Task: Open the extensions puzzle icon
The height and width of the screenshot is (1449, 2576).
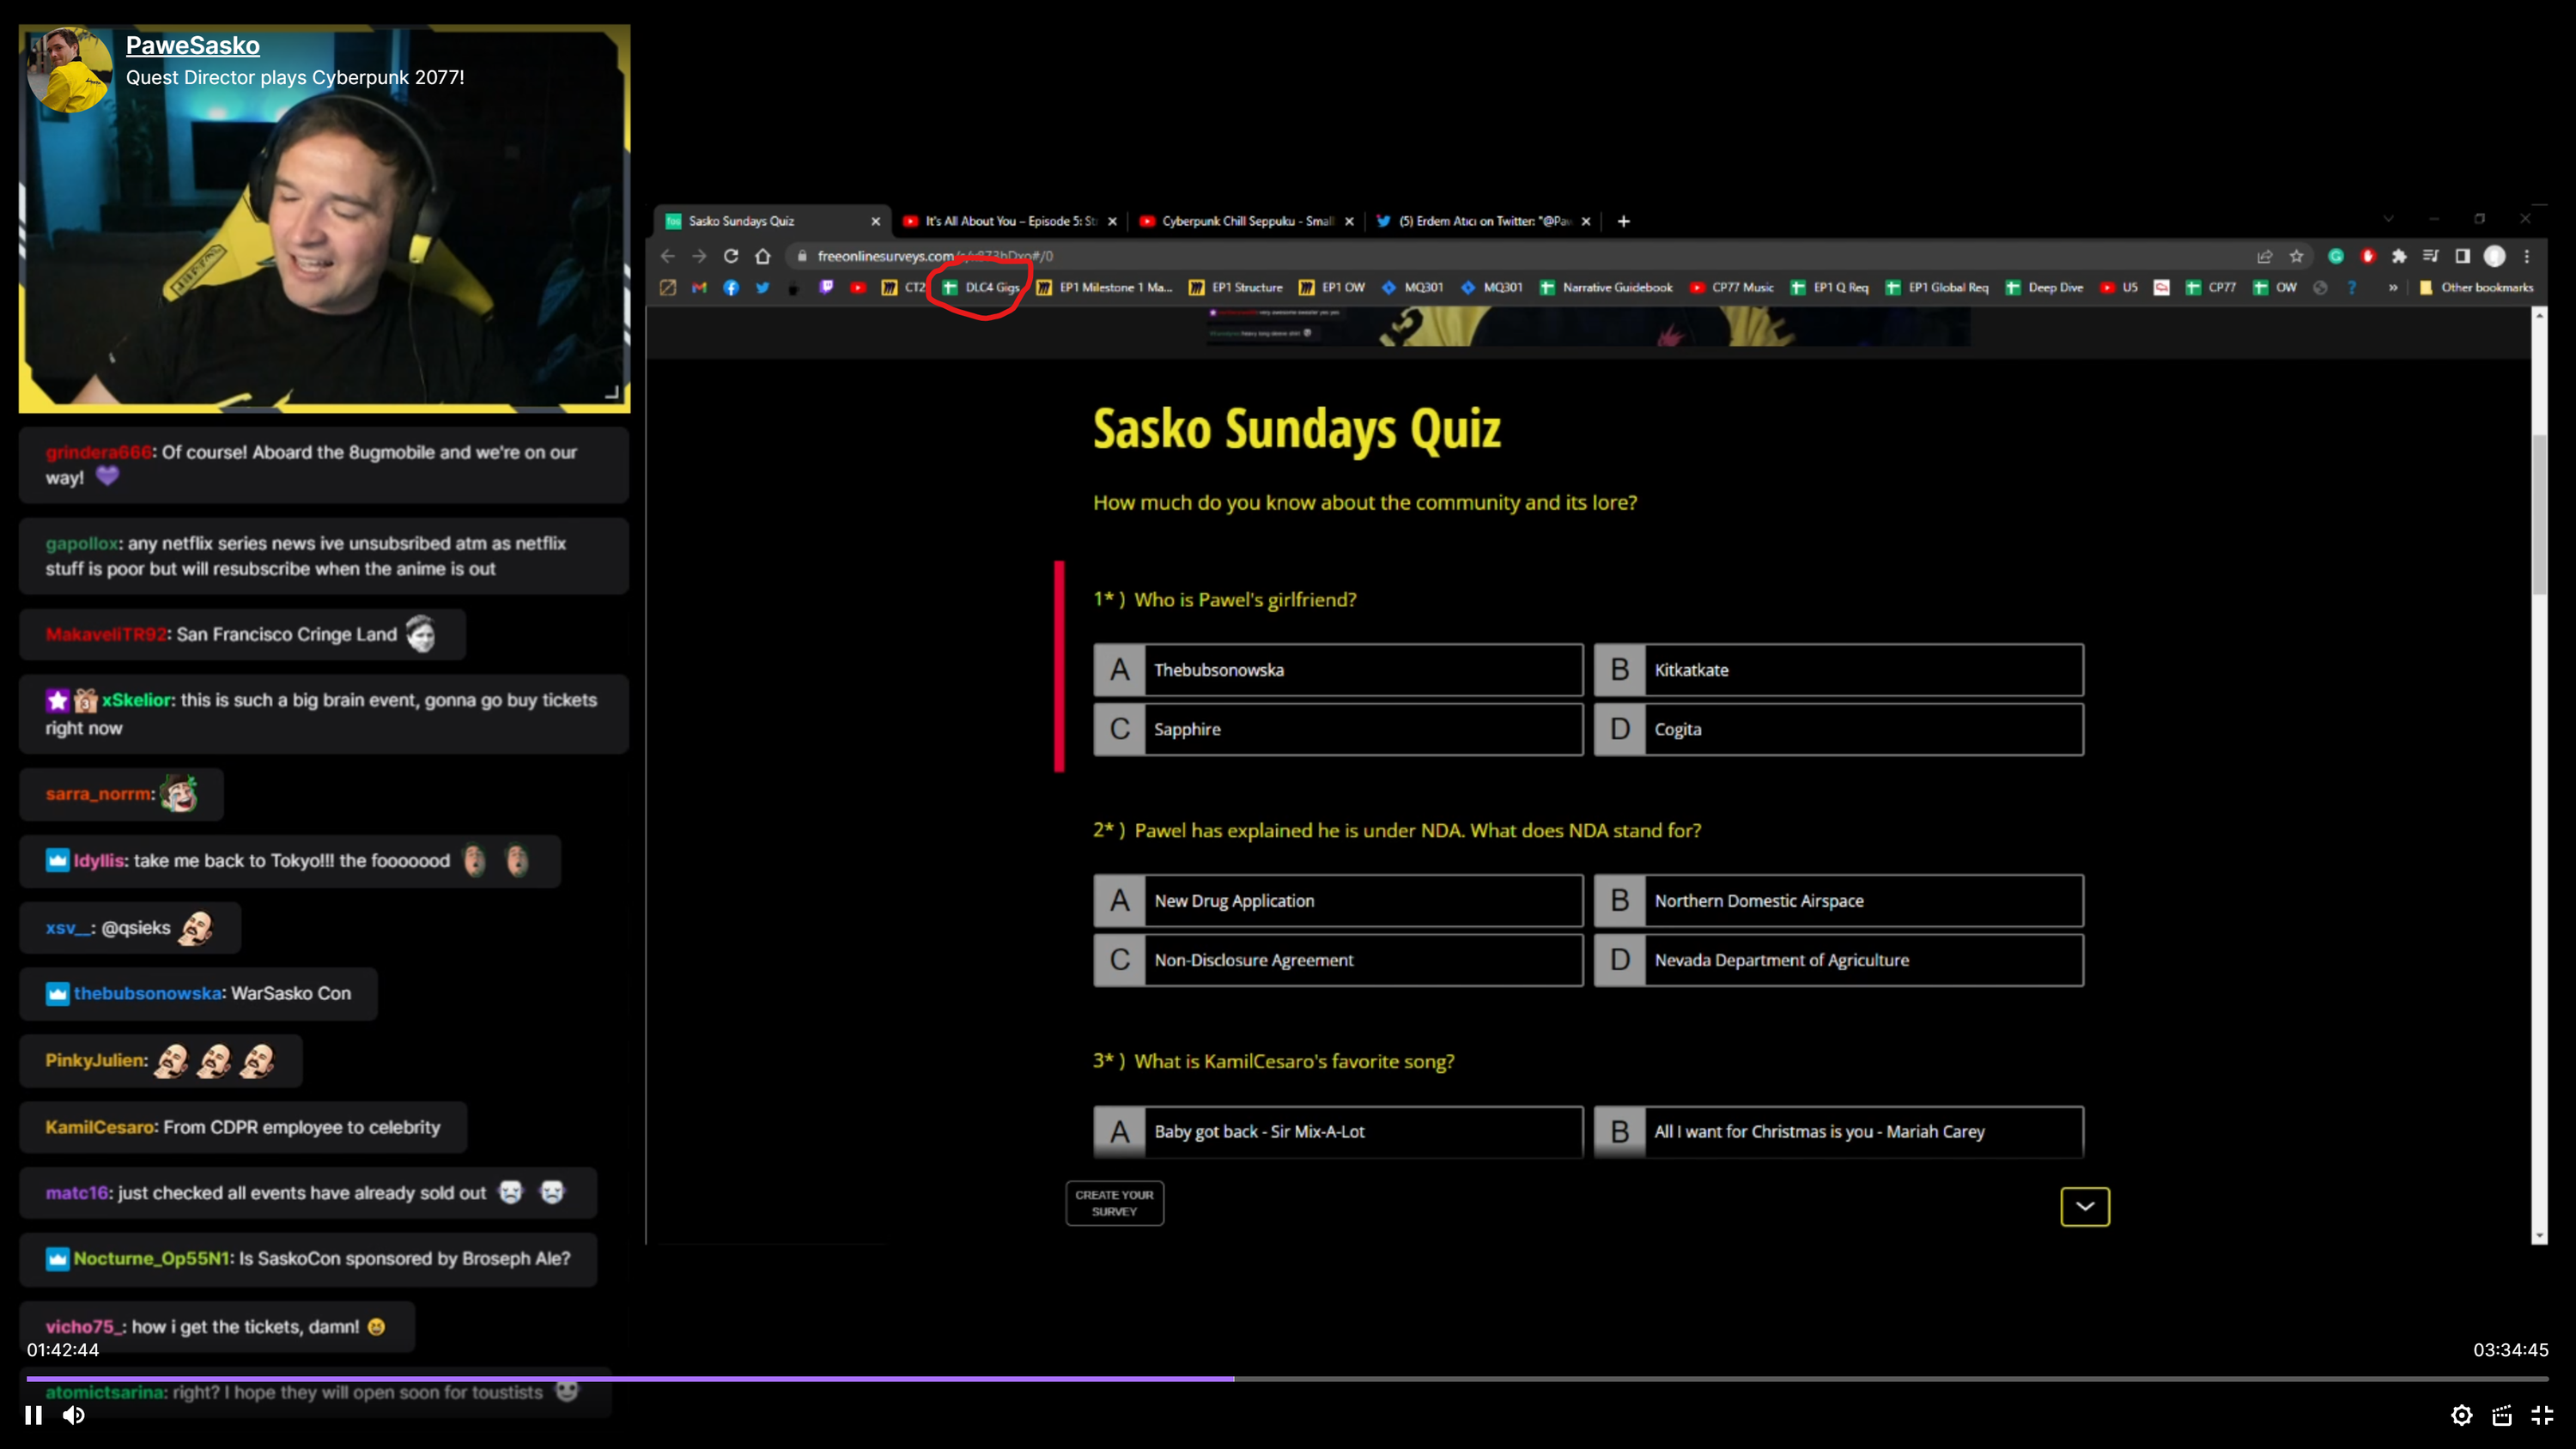Action: [x=2398, y=256]
